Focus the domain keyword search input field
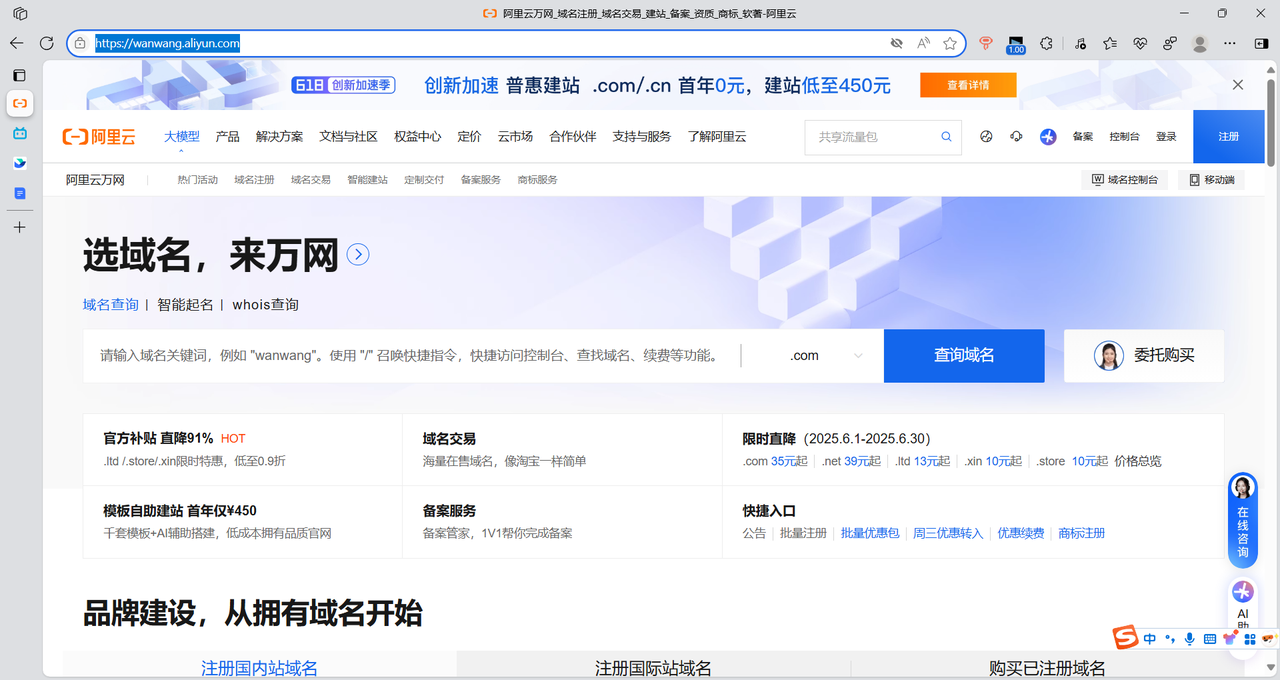The width and height of the screenshot is (1280, 680). (x=410, y=356)
